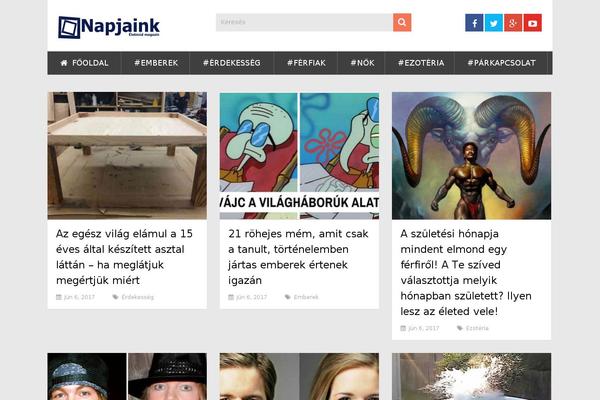This screenshot has width=600, height=400.
Task: Click the tag icon next to Érdekesség
Action: click(115, 297)
